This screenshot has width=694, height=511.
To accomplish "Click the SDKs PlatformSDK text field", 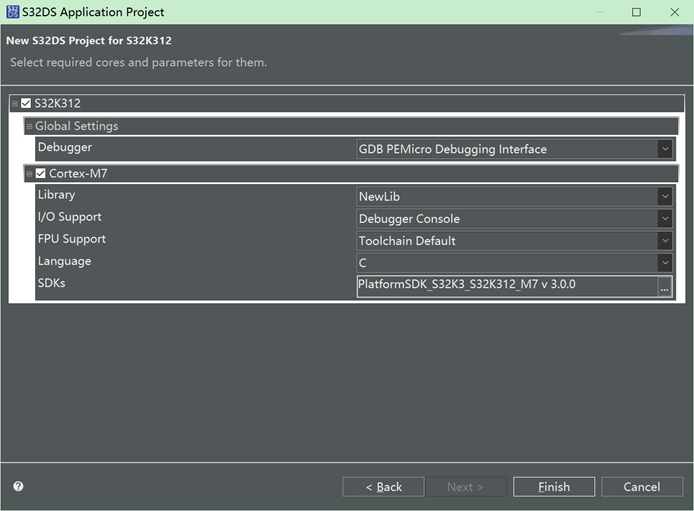I will tap(505, 285).
